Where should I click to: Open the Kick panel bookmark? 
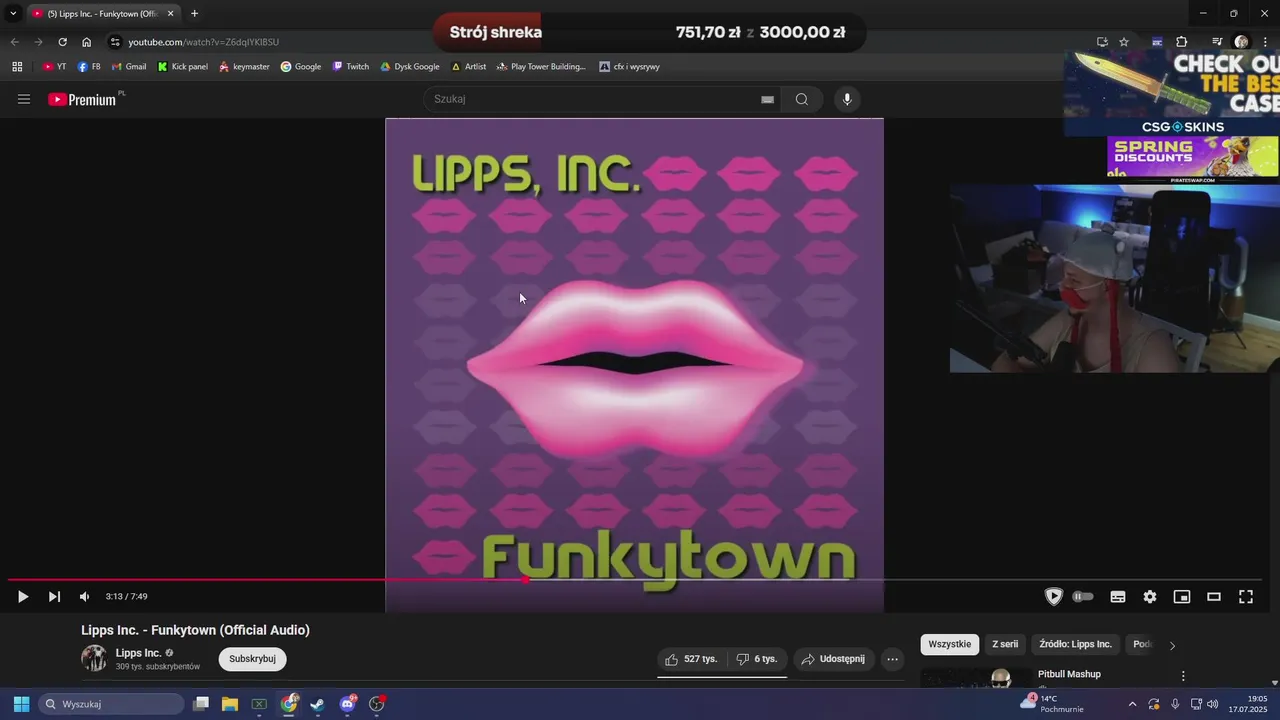183,67
